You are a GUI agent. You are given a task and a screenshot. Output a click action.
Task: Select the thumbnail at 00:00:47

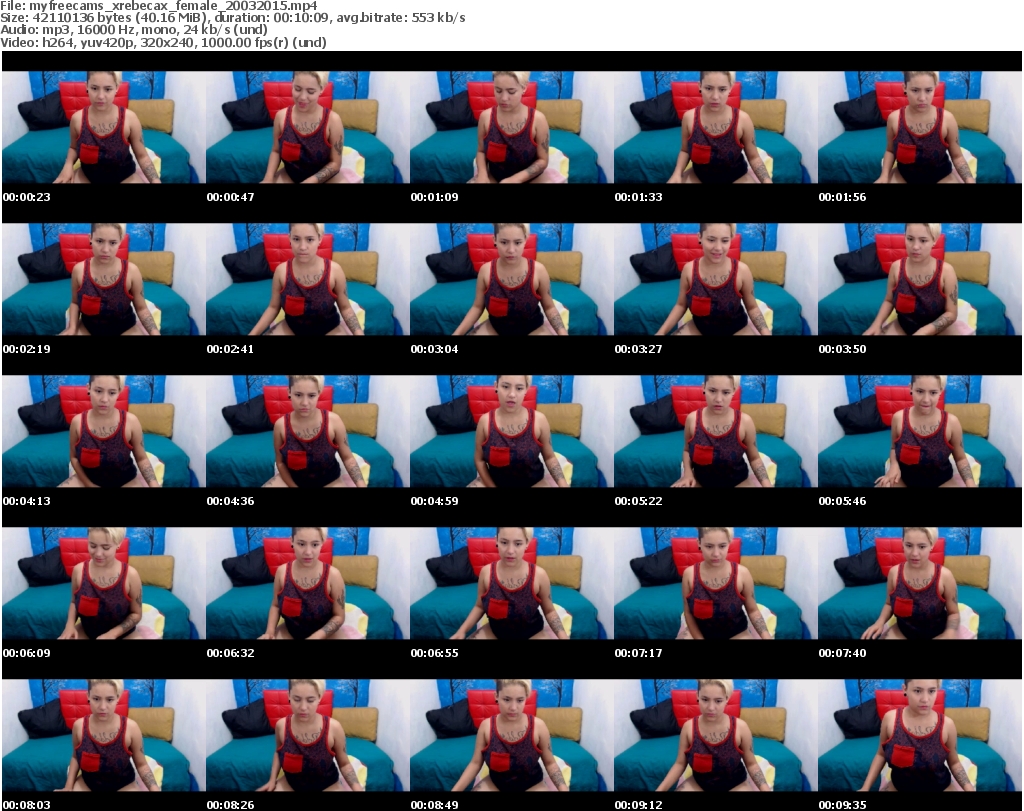(x=308, y=127)
